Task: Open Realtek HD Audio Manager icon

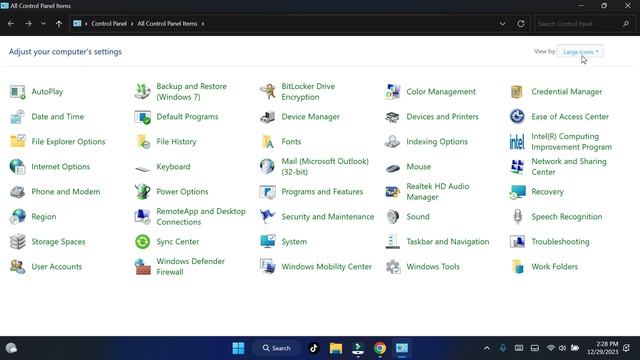Action: click(x=392, y=191)
